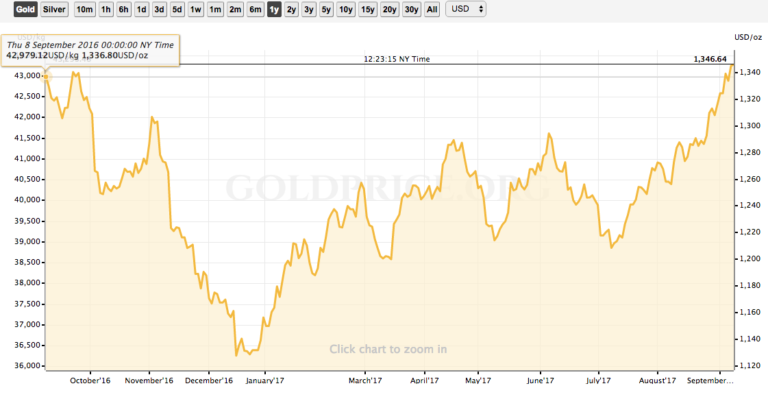Set the range to 2y
768x399 pixels.
click(291, 9)
